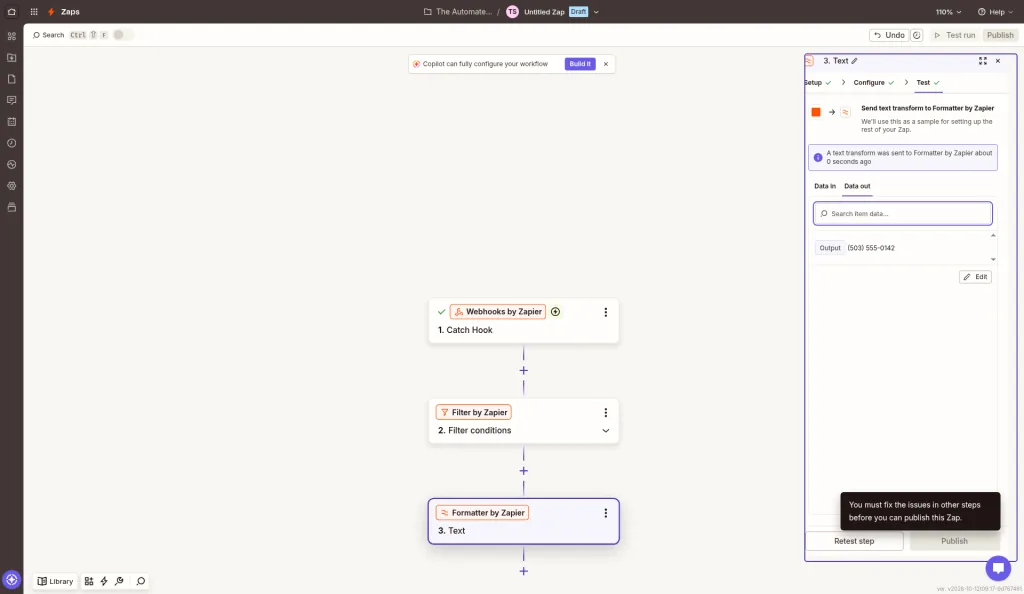Open the calendar icon in left sidebar
This screenshot has height=594, width=1024.
pyautogui.click(x=11, y=122)
